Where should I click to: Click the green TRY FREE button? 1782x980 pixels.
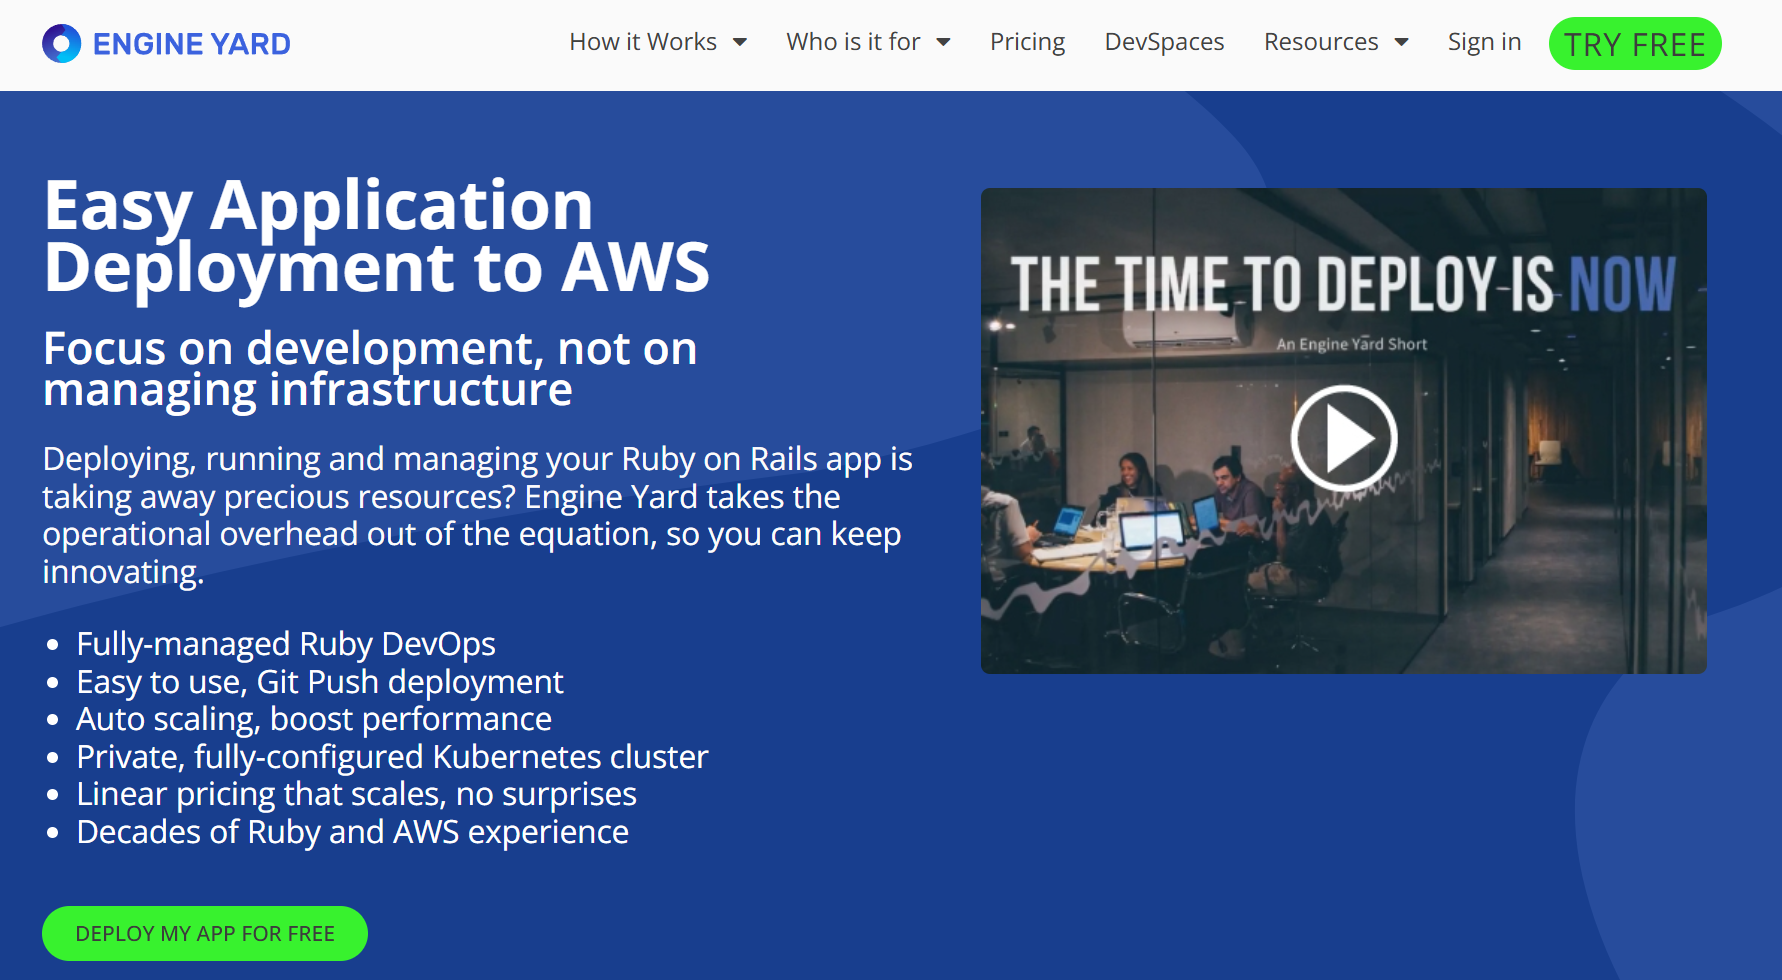tap(1635, 44)
